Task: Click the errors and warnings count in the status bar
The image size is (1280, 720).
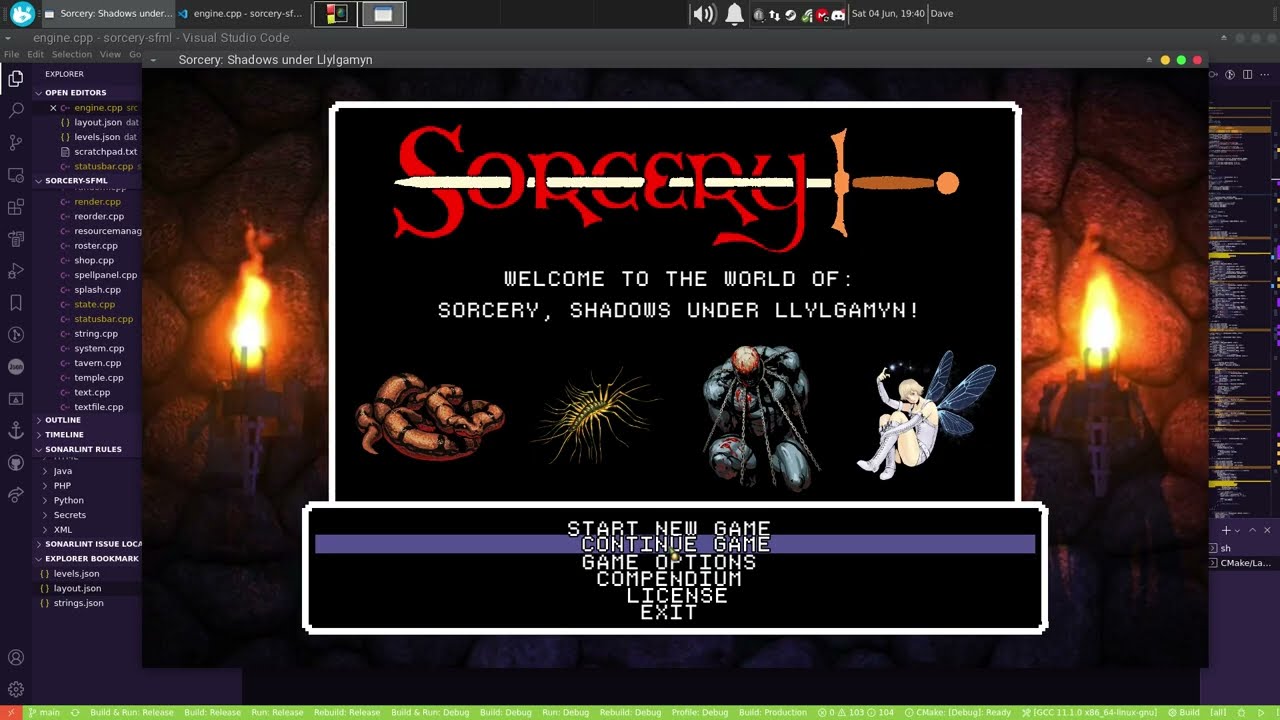Action: click(x=856, y=712)
